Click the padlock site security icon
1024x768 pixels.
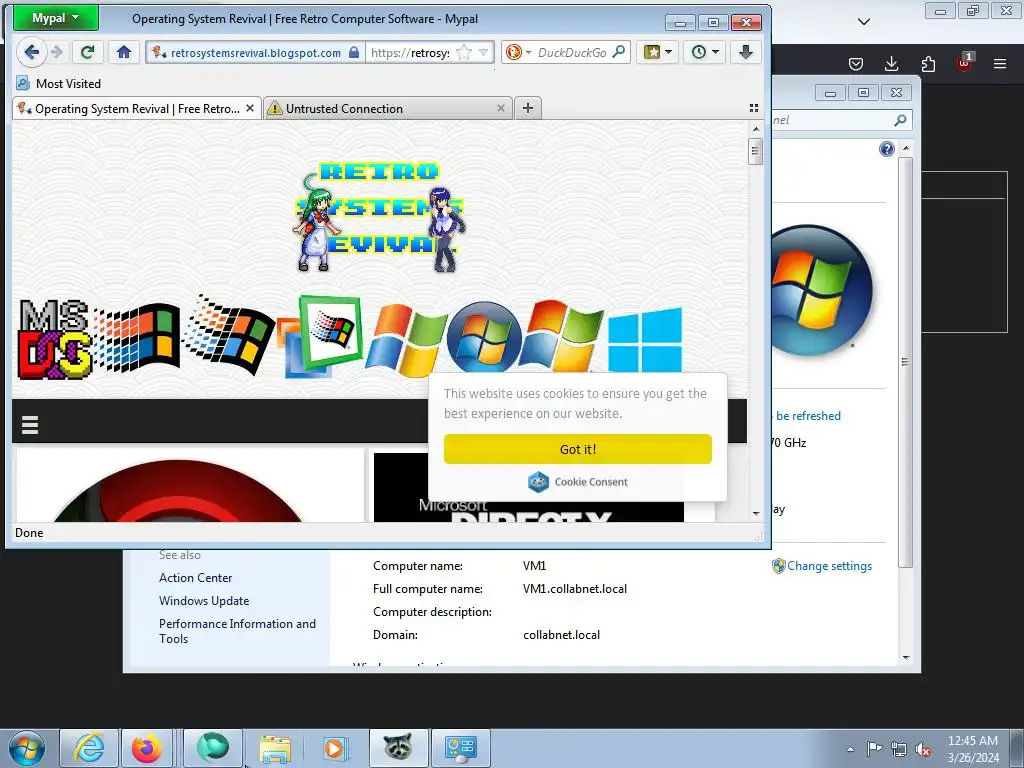point(353,52)
